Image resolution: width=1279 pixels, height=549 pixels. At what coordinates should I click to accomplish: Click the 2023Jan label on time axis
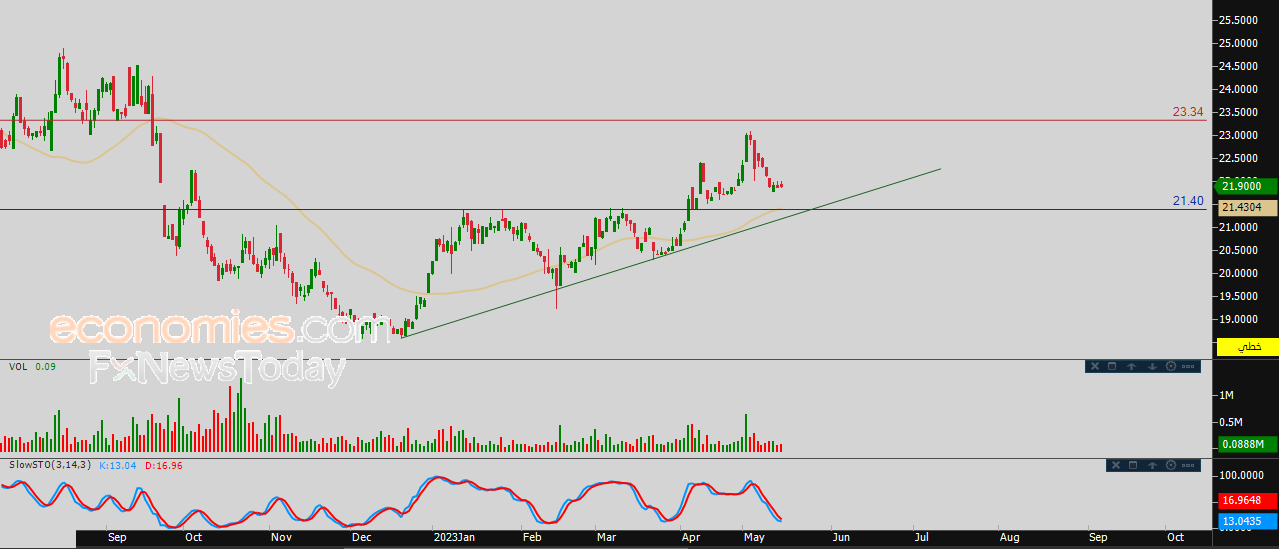click(453, 537)
